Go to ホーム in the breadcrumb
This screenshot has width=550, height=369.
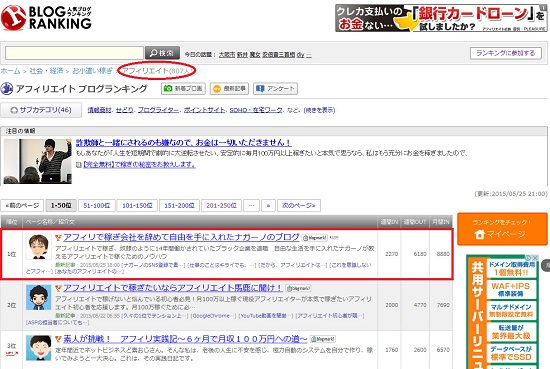click(x=11, y=71)
